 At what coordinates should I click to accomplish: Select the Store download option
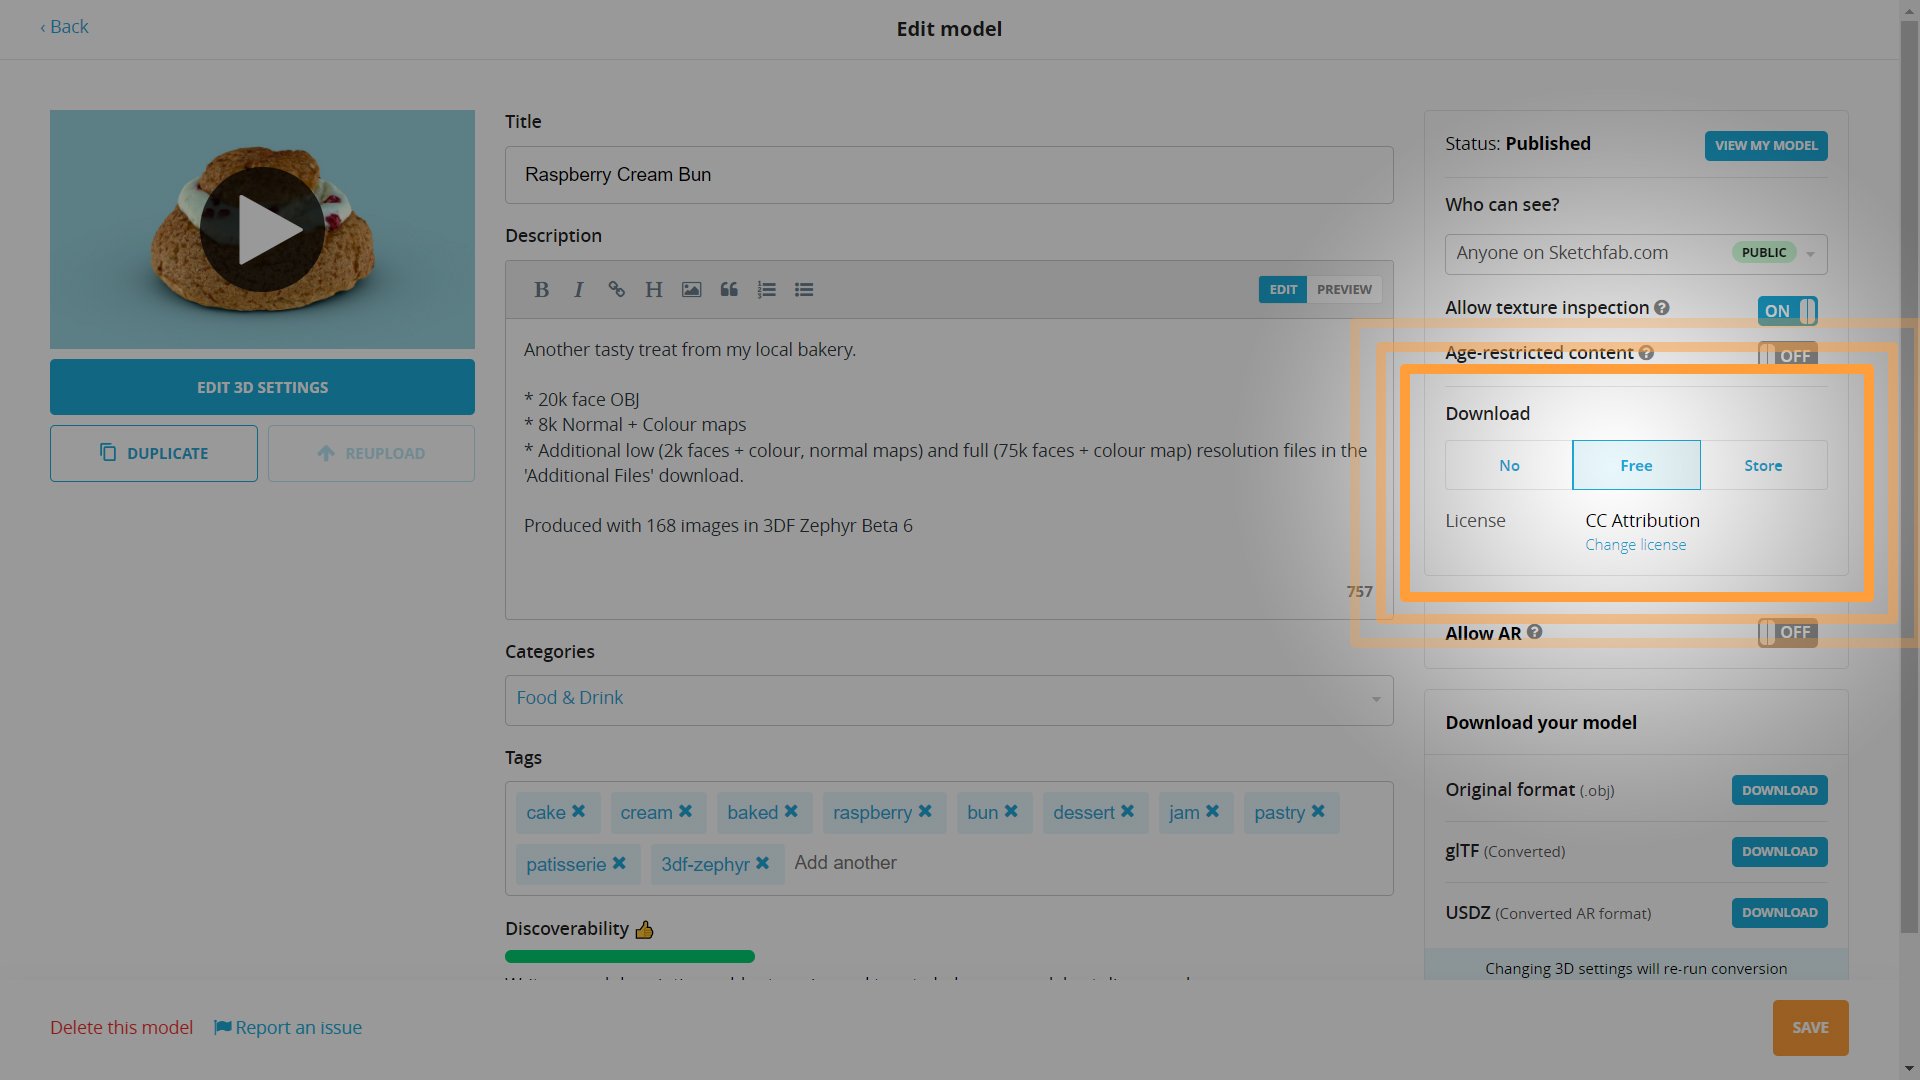click(x=1763, y=466)
